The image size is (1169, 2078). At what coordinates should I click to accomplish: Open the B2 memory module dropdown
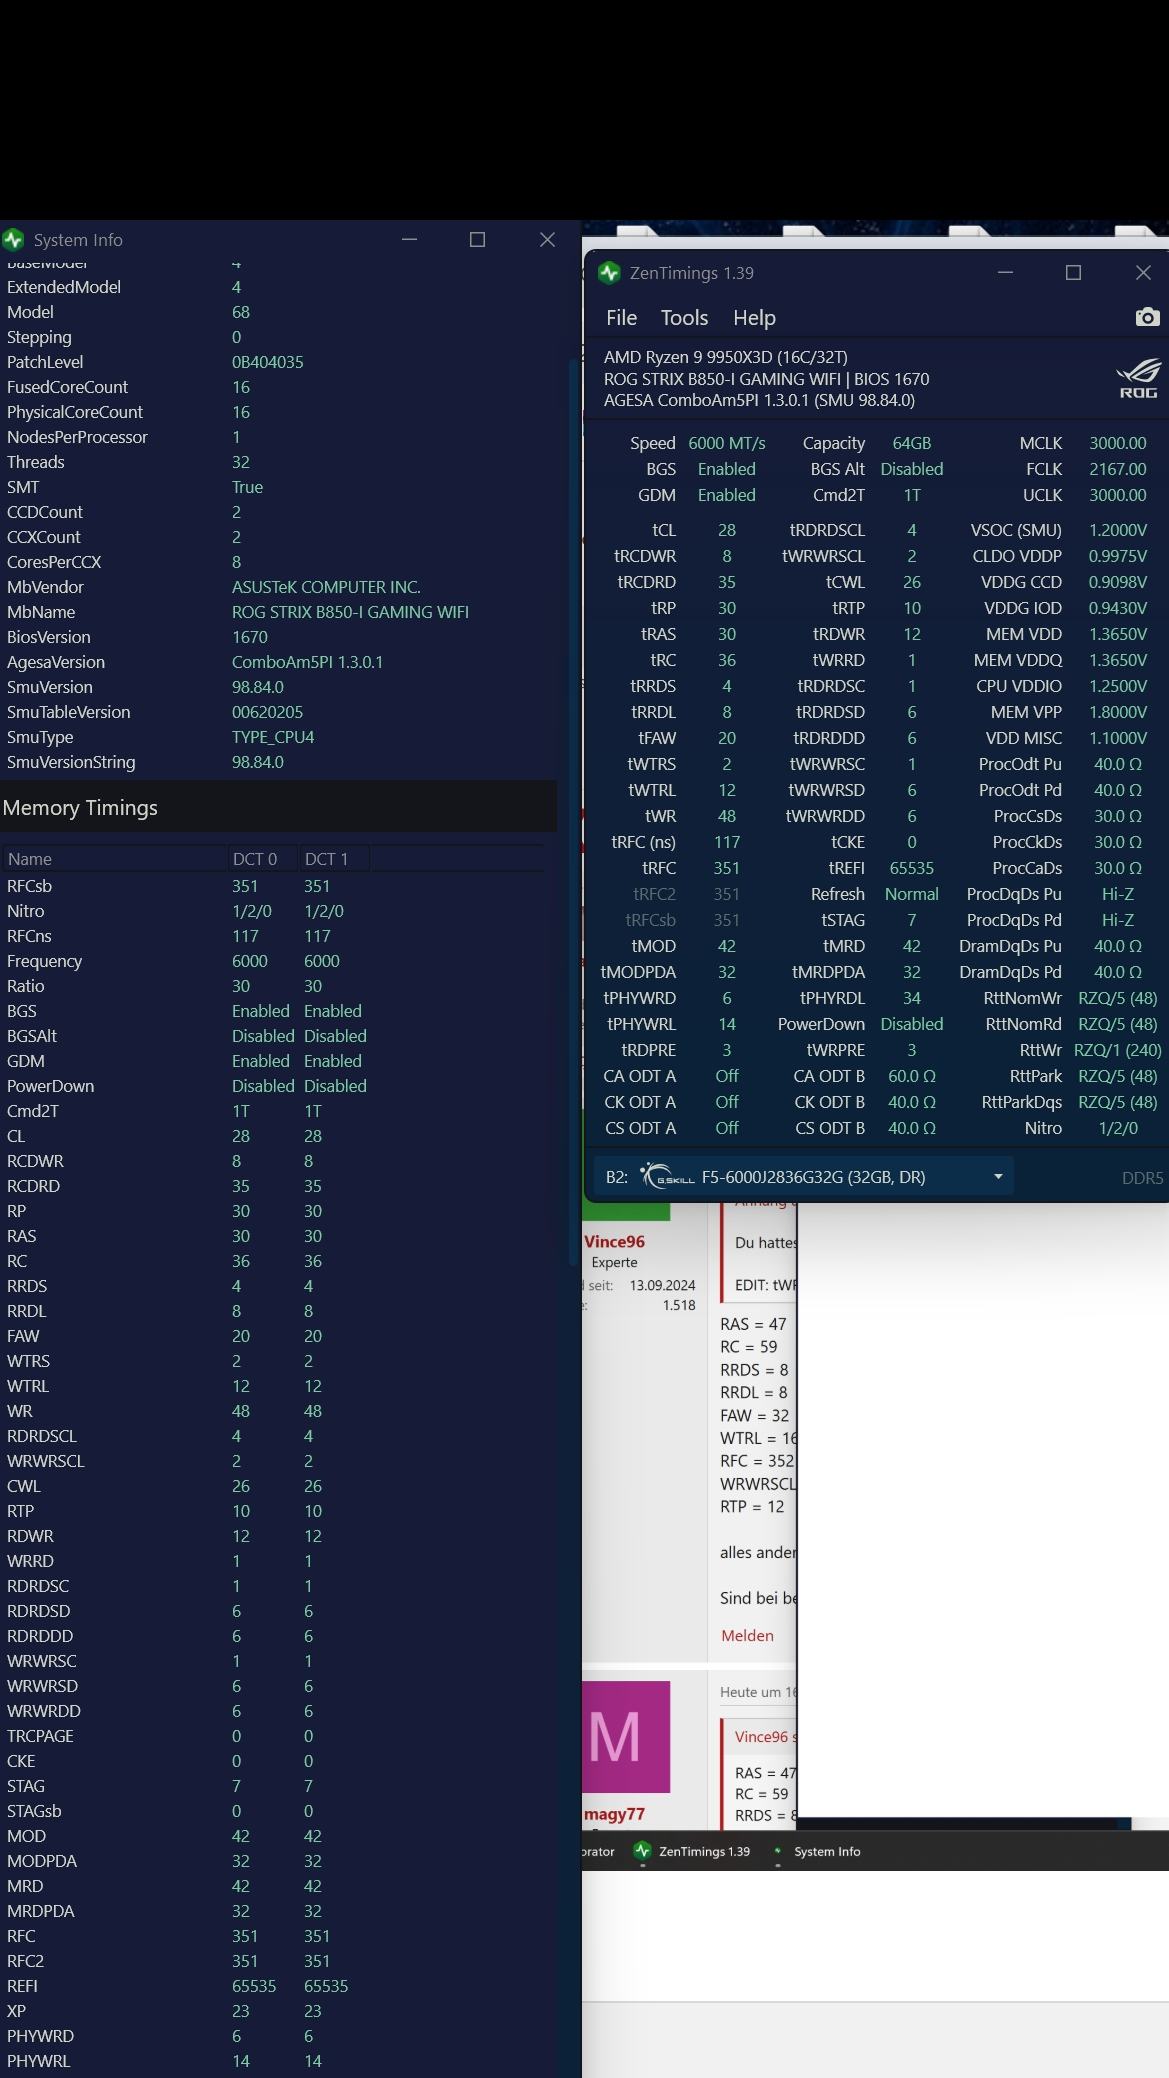[804, 1177]
